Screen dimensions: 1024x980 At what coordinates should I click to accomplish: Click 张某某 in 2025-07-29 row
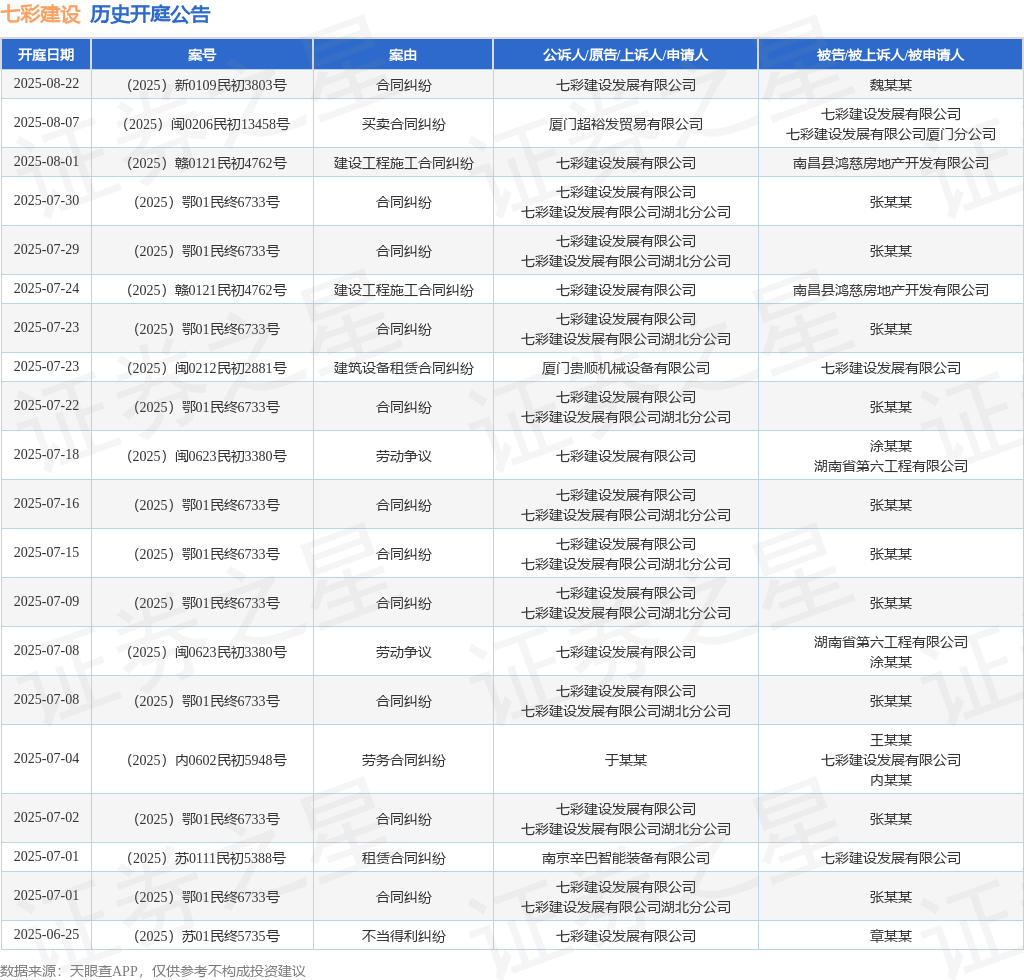click(x=891, y=251)
